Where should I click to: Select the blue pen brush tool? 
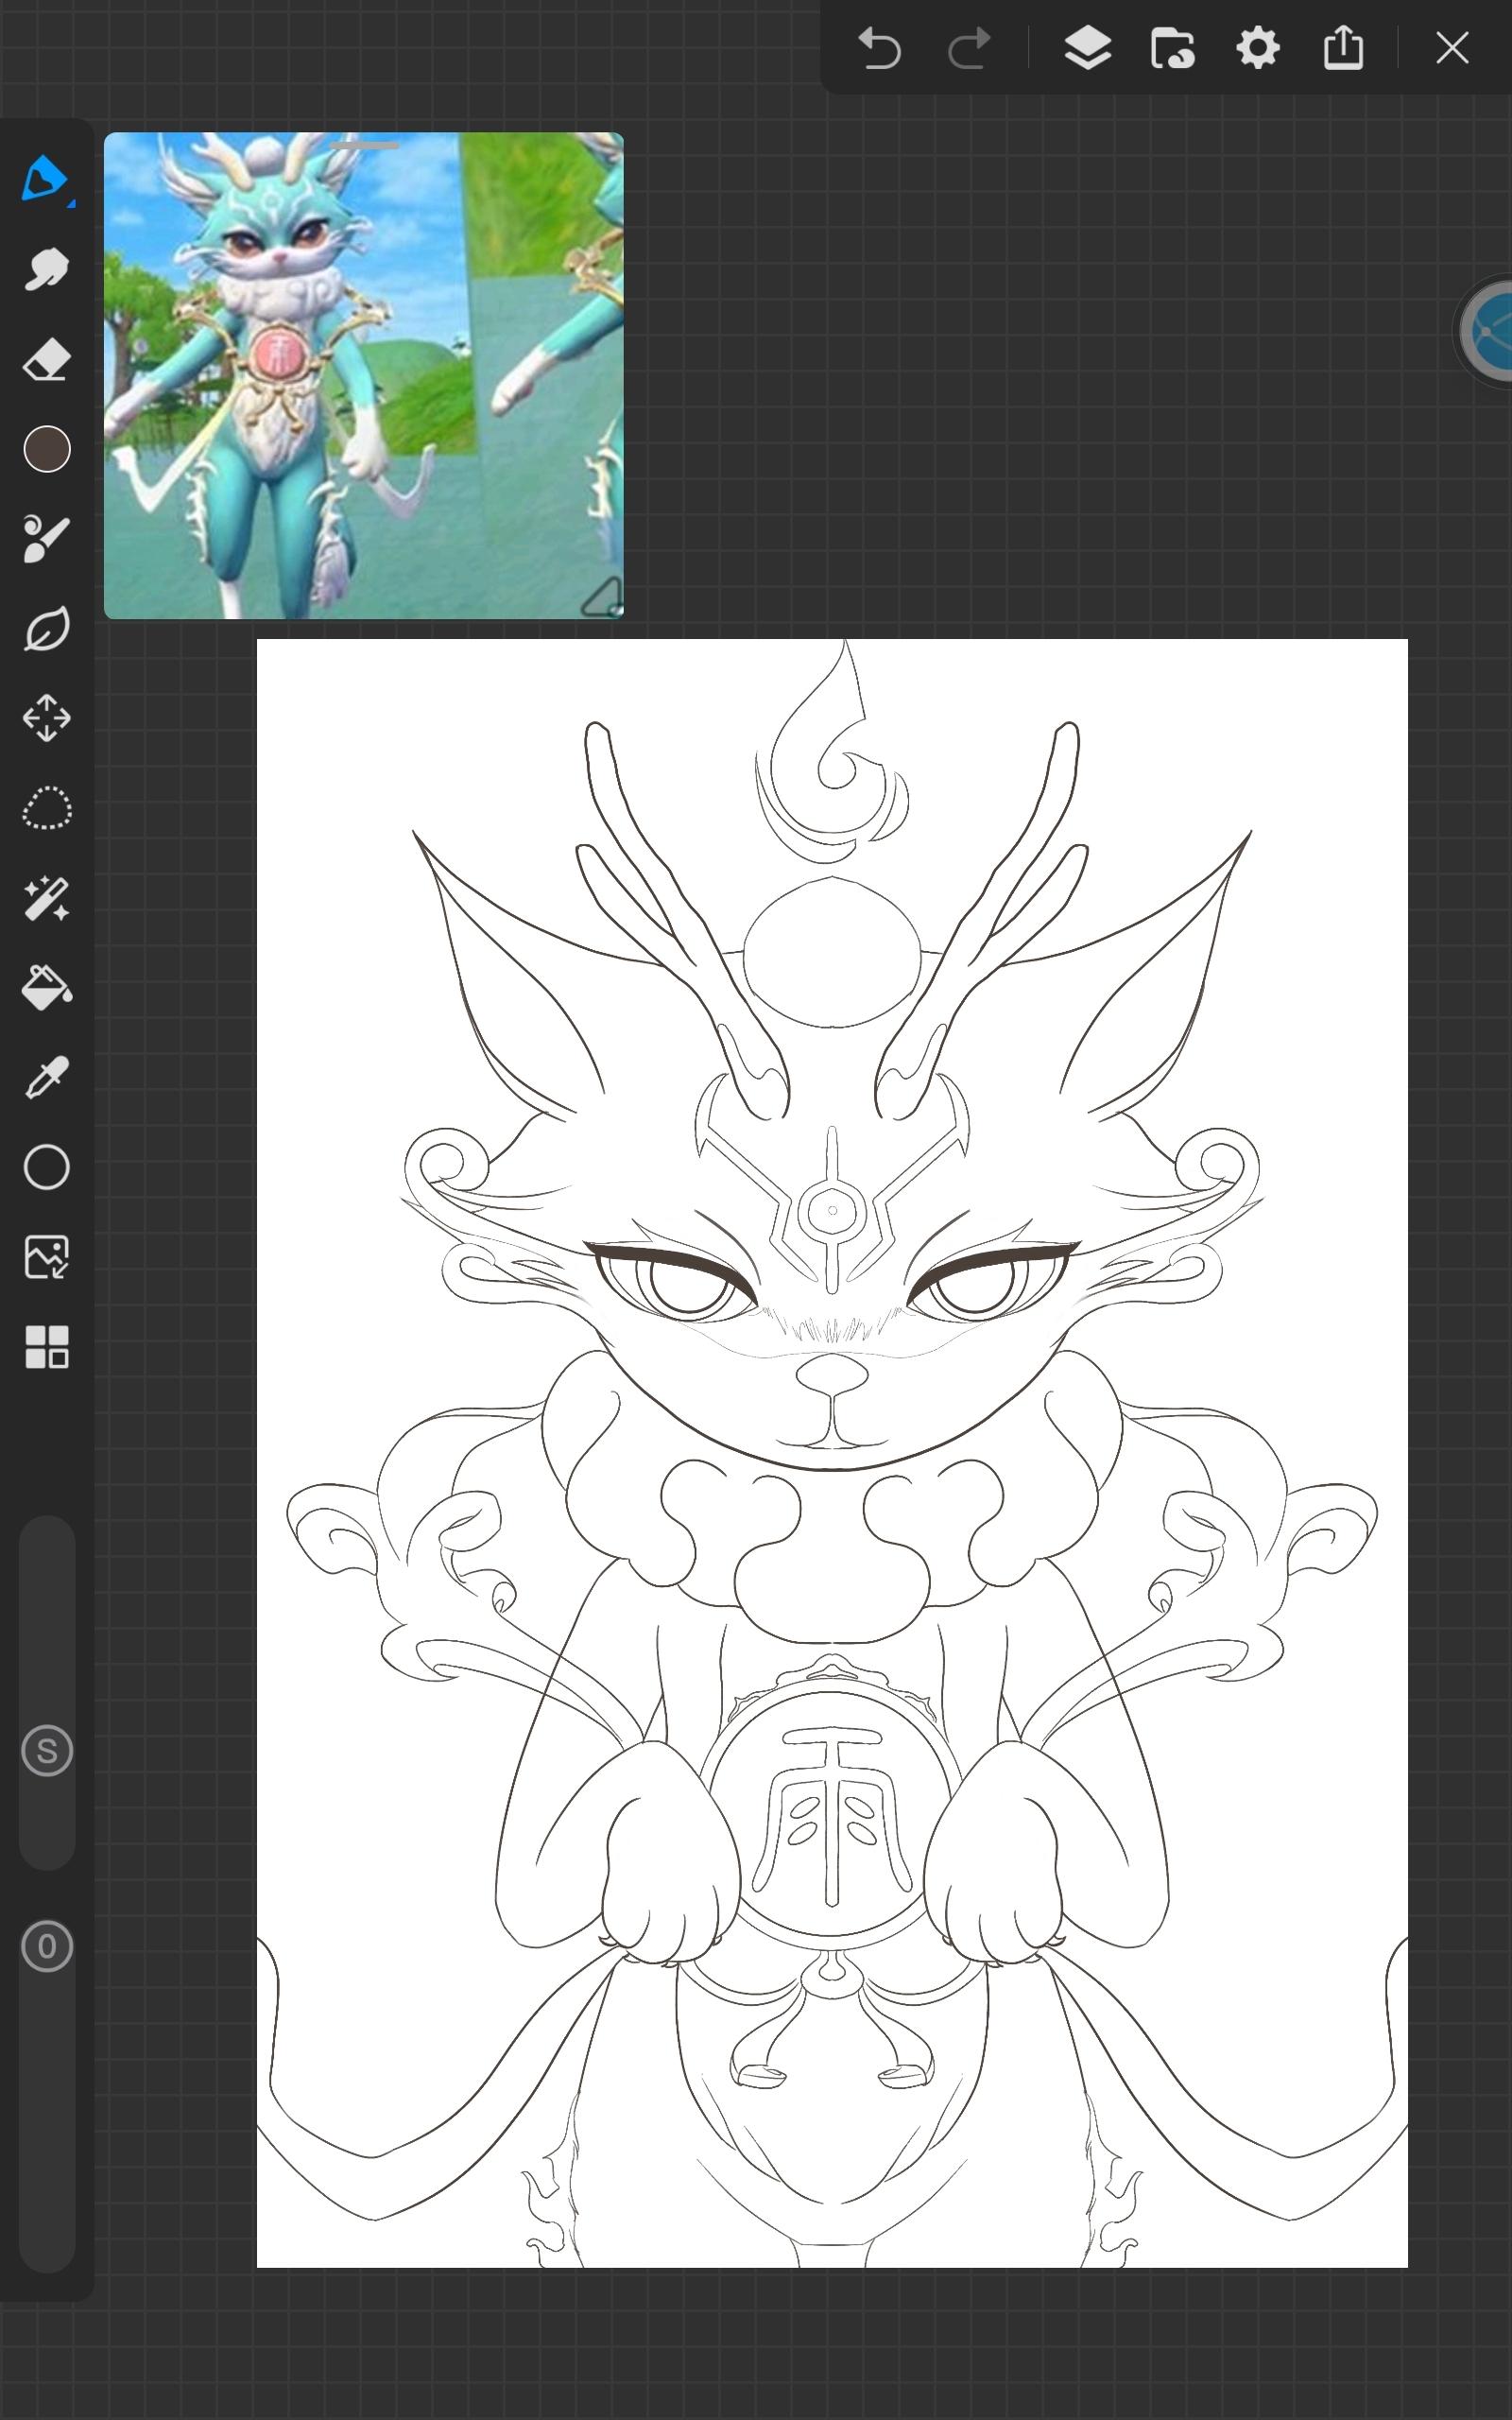tap(46, 180)
